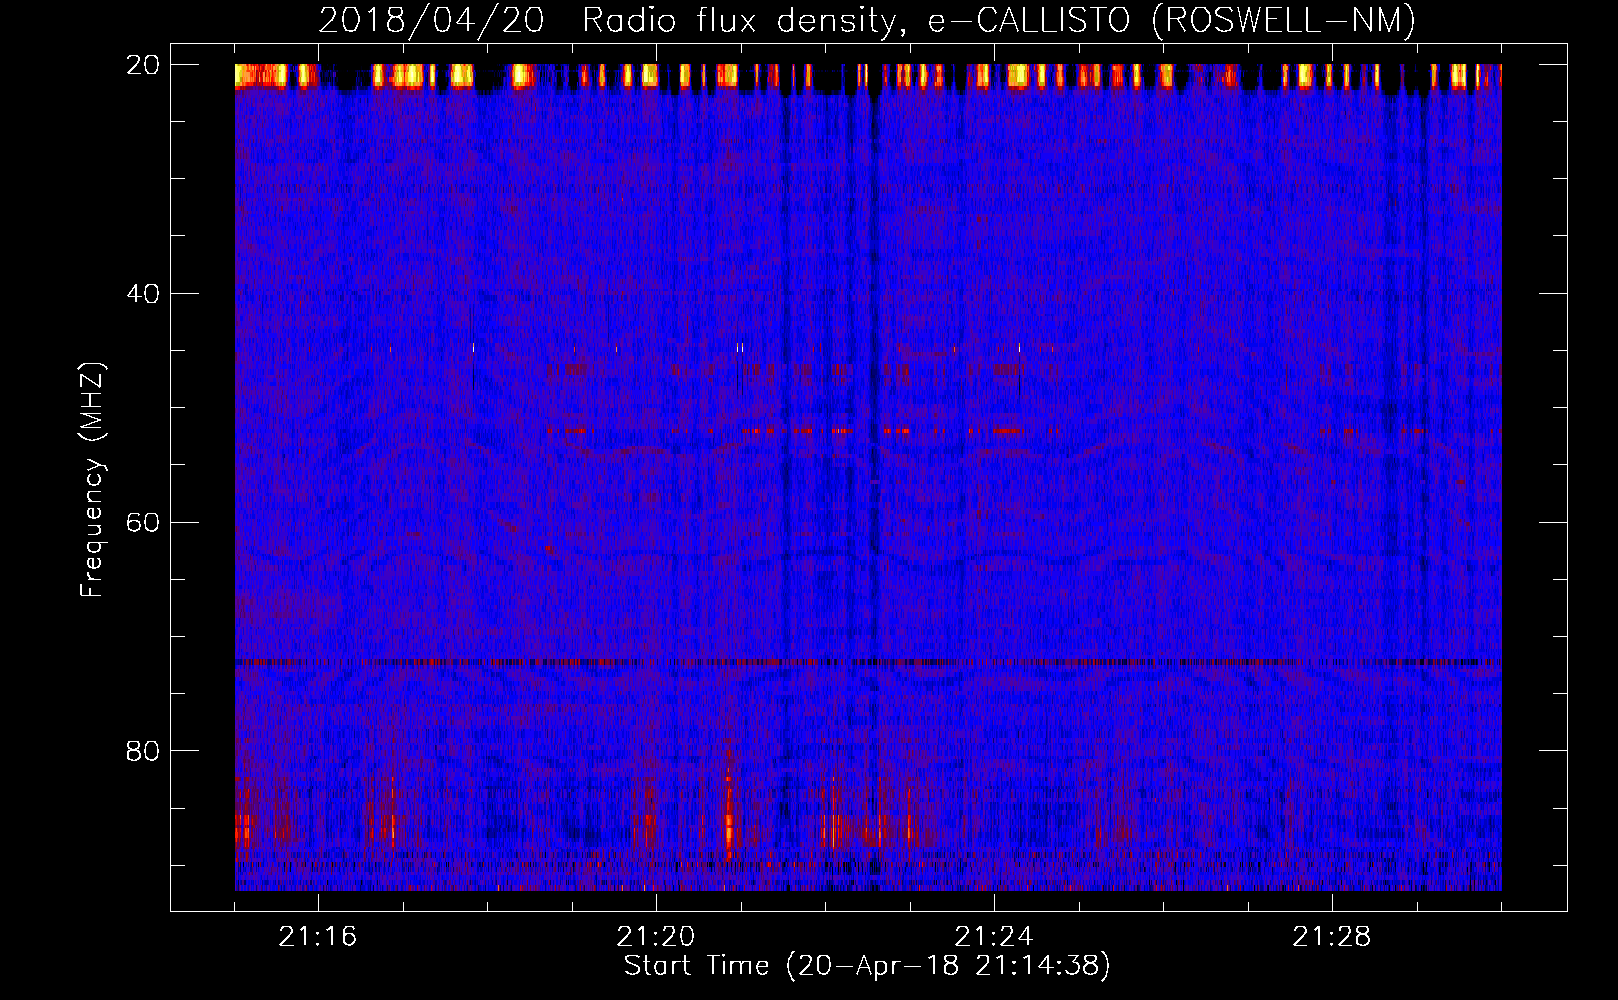Select the 20 MHz y-axis tick label

[143, 65]
